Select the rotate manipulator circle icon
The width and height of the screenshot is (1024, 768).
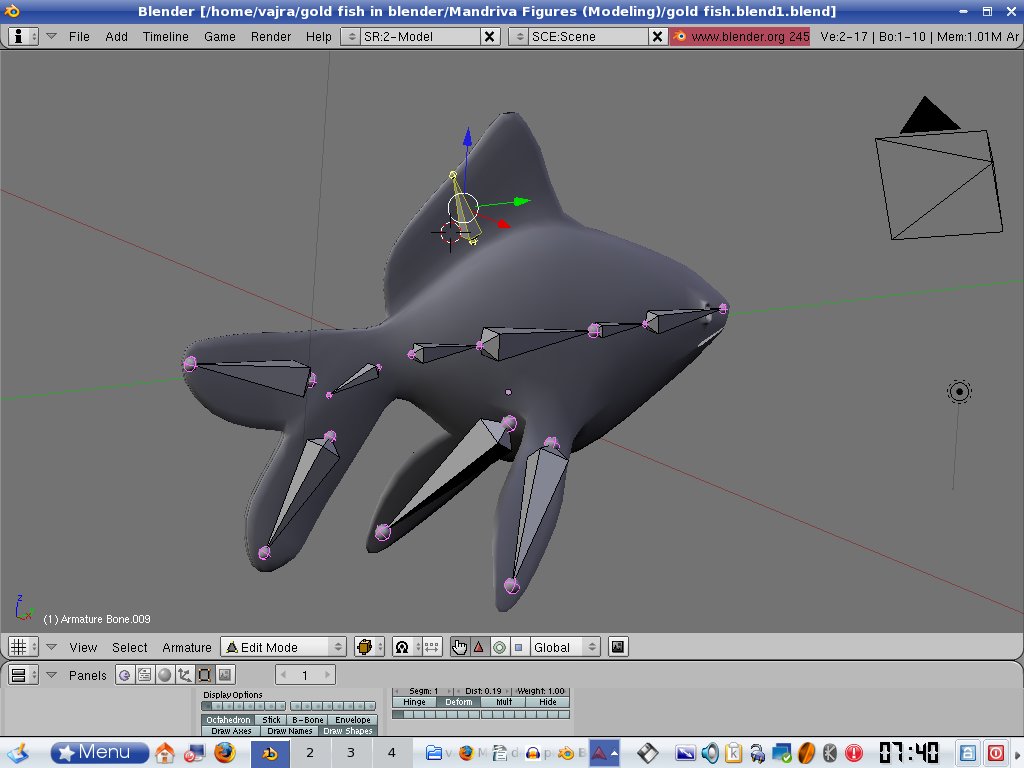pyautogui.click(x=499, y=647)
